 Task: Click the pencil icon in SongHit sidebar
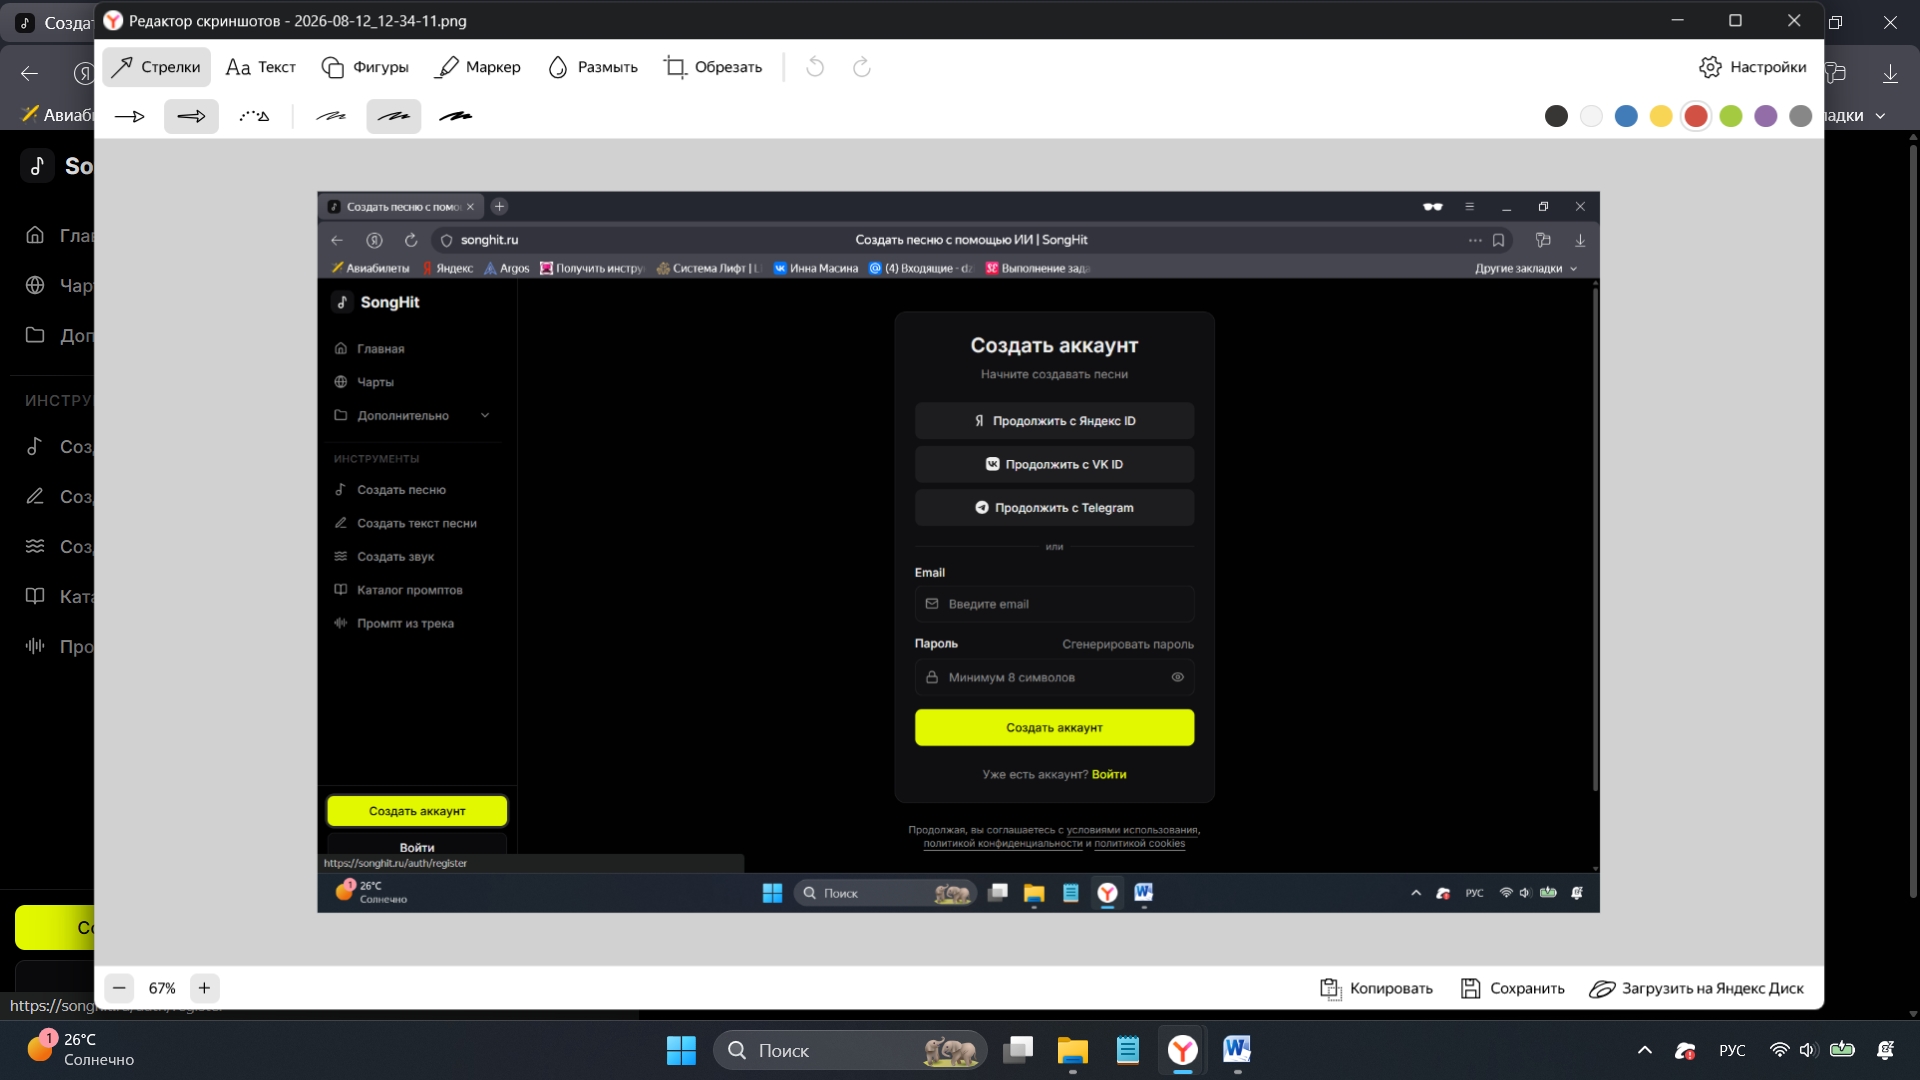coord(35,496)
